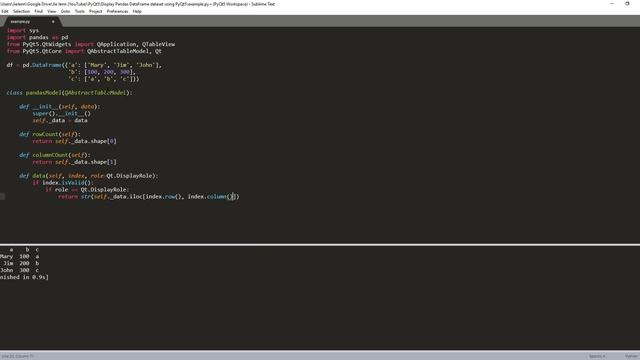Open the Tools menu
Image resolution: width=640 pixels, height=360 pixels.
pyautogui.click(x=80, y=11)
